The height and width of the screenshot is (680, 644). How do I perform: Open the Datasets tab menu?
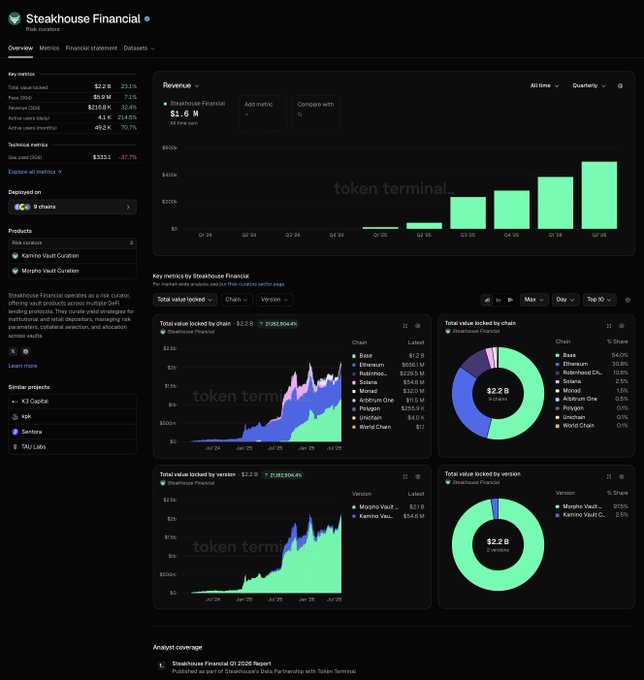139,48
